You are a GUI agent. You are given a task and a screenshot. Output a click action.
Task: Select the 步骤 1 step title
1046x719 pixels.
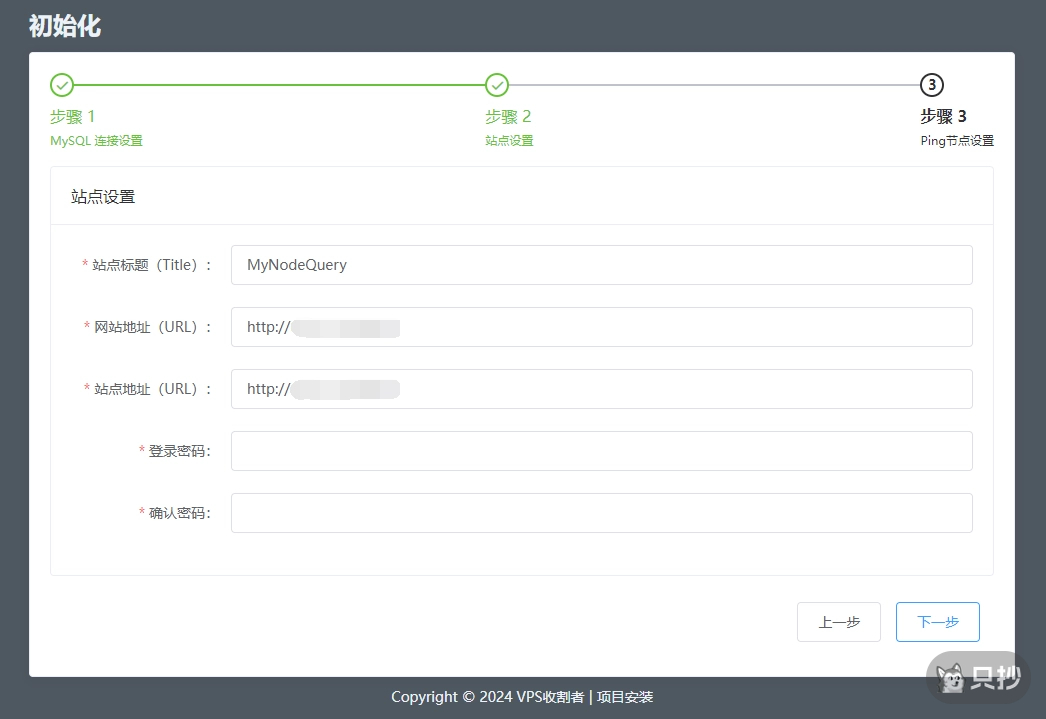click(x=73, y=116)
